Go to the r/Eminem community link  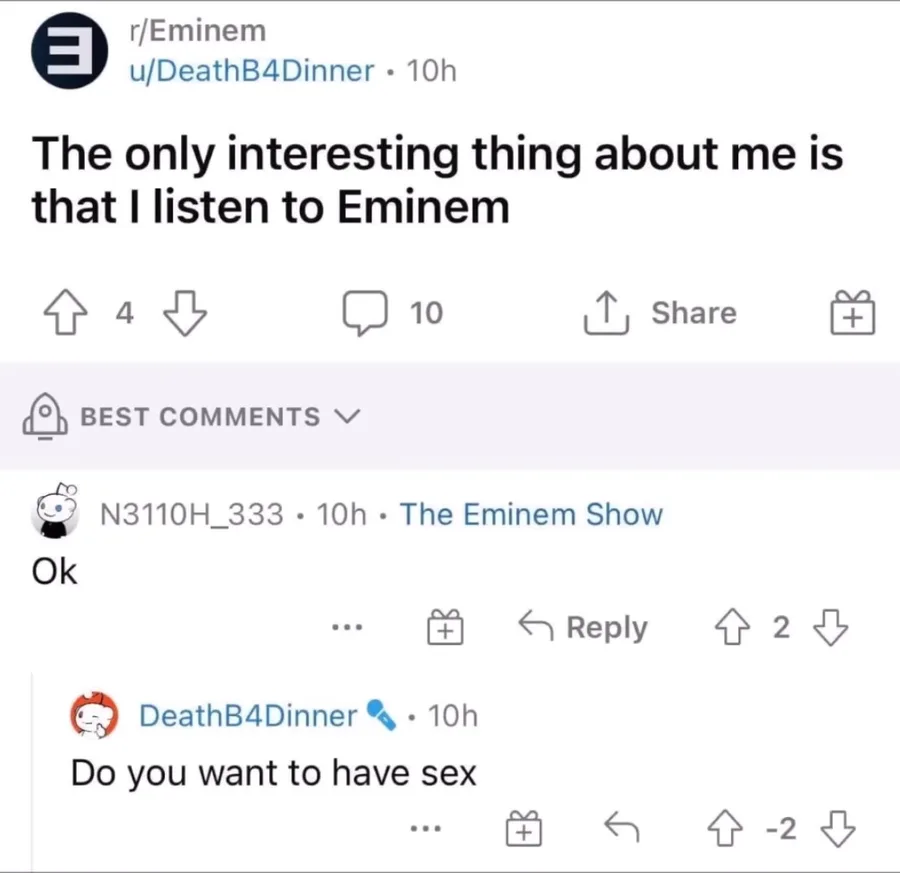click(x=197, y=31)
